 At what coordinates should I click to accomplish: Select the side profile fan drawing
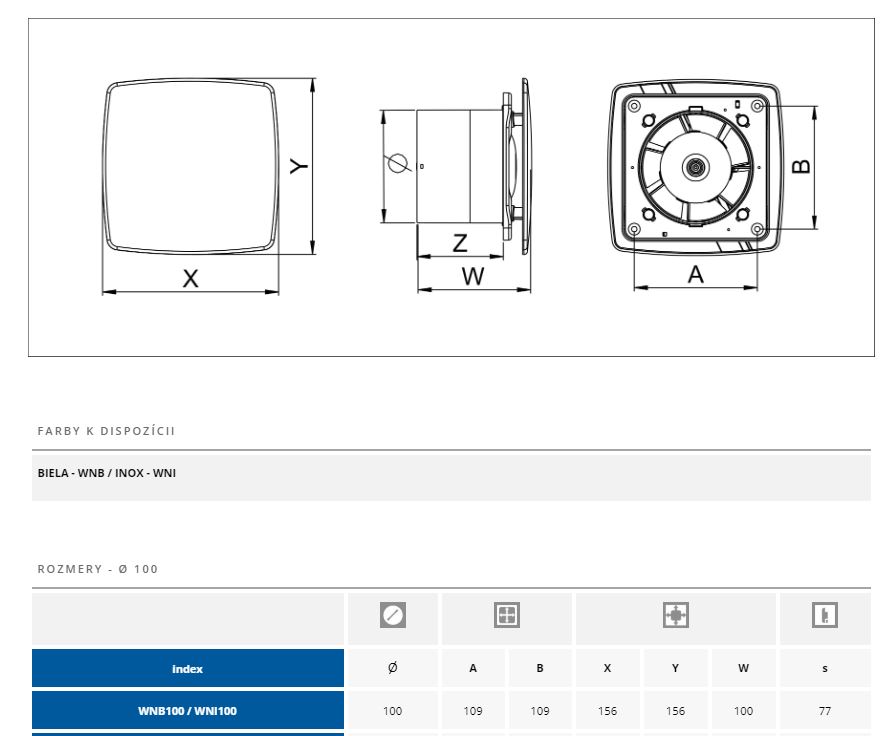470,165
